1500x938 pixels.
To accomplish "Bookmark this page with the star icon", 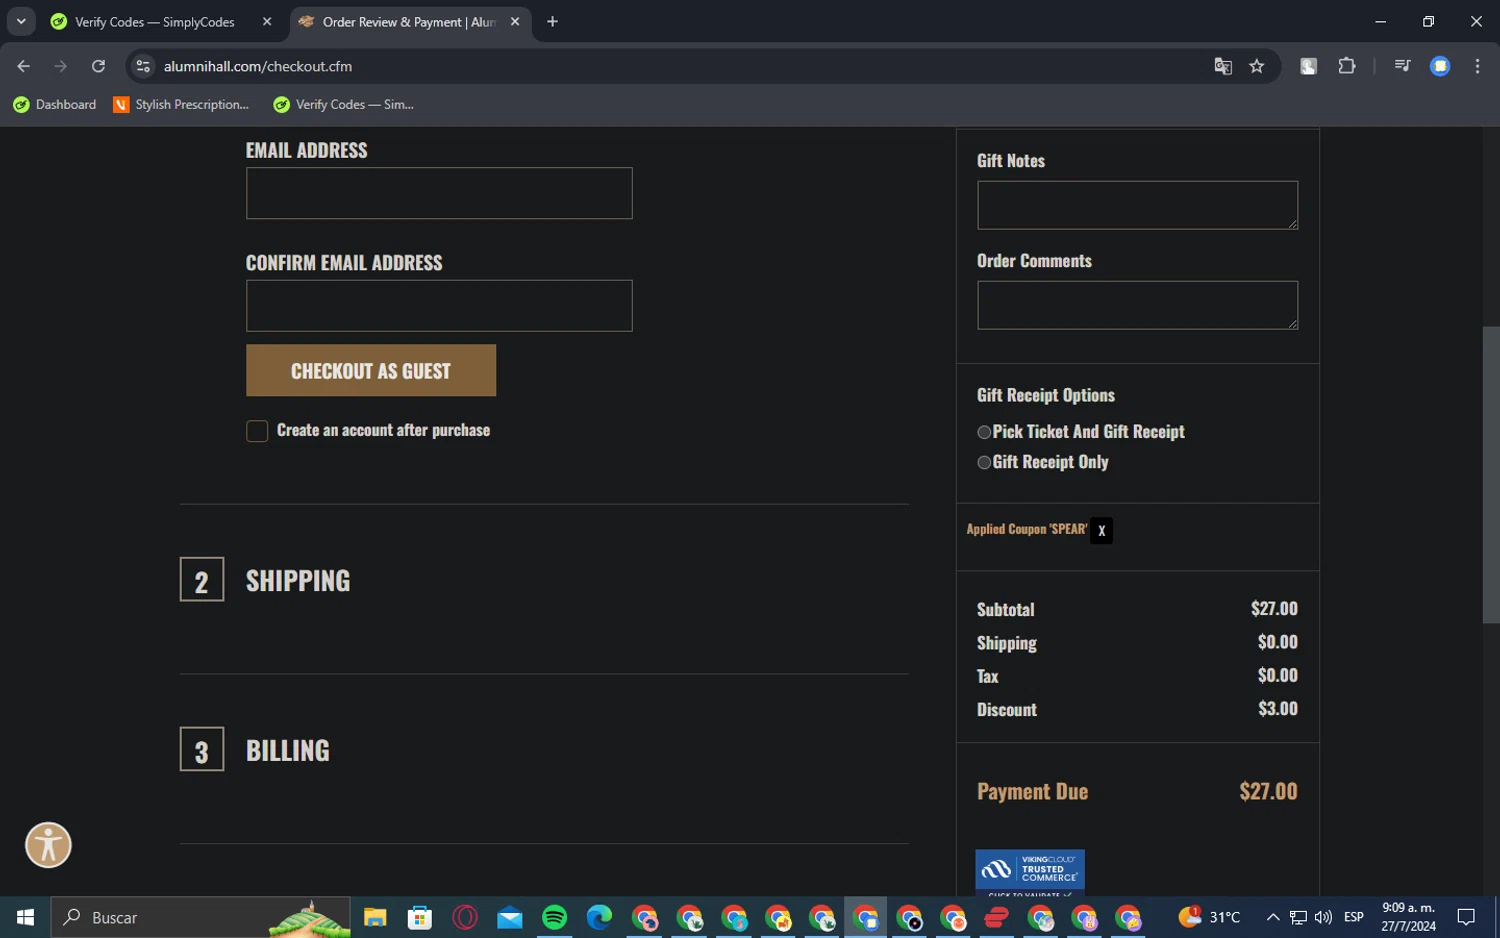I will (x=1257, y=66).
